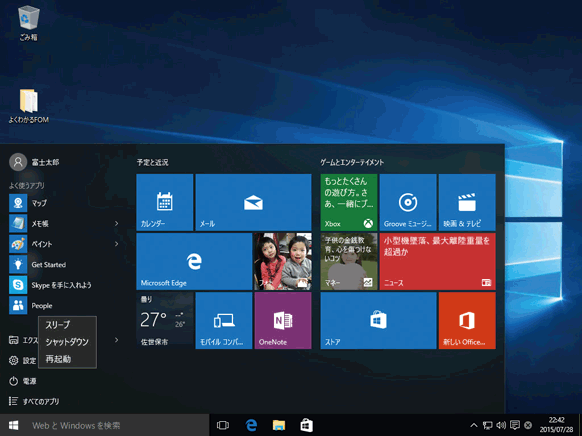The width and height of the screenshot is (582, 436).
Task: Open the 新しい Office tile
Action: pyautogui.click(x=467, y=320)
